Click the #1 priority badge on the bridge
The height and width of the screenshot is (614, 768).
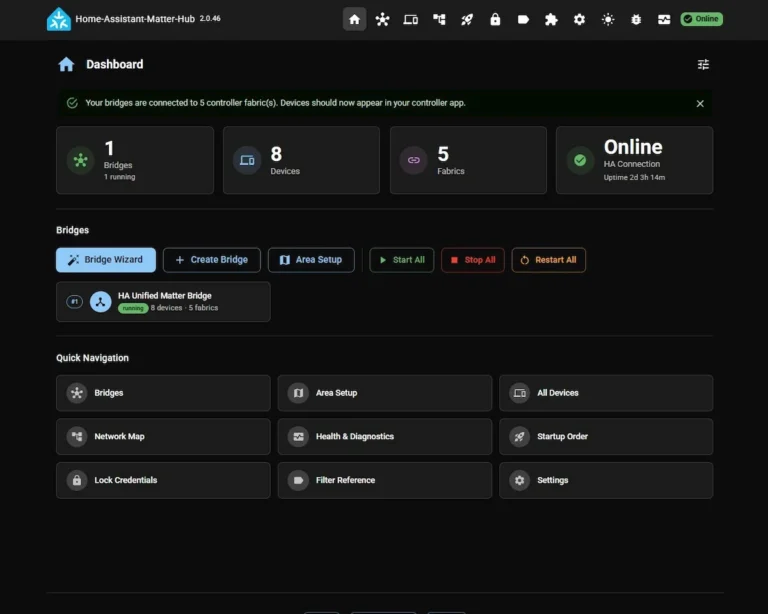[x=74, y=302]
